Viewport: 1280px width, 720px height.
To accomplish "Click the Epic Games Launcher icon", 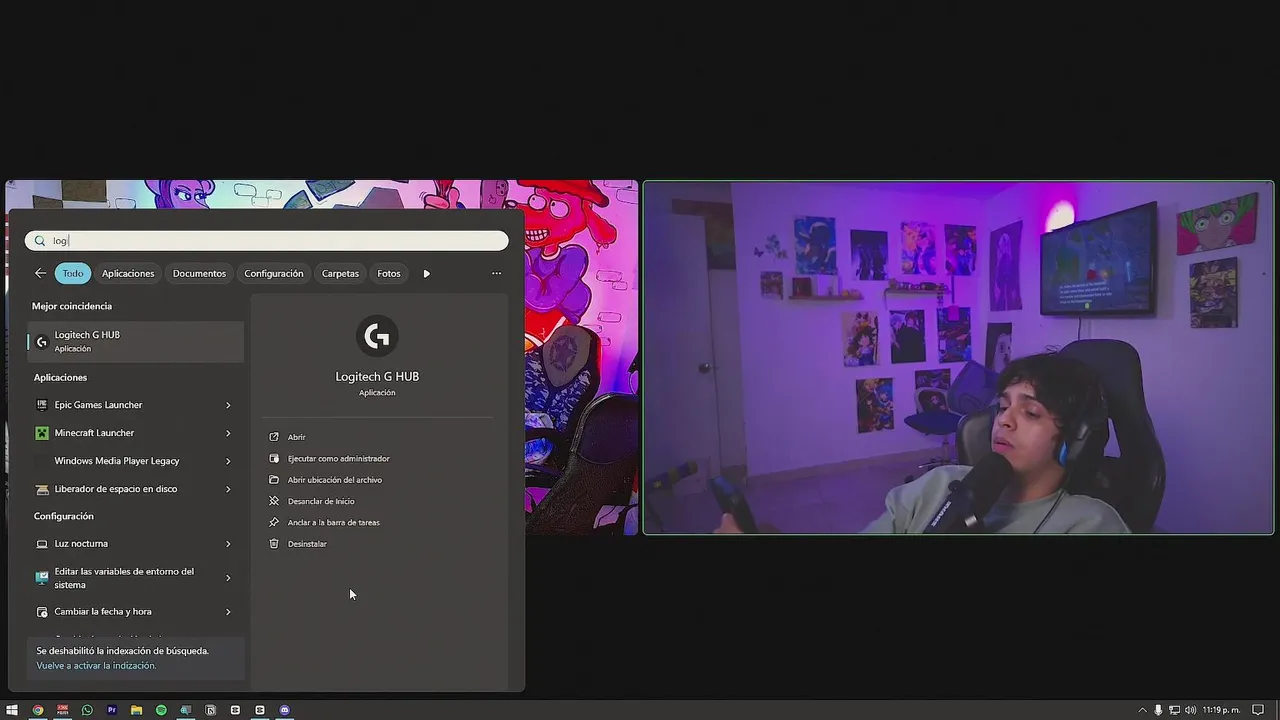I will (41, 405).
